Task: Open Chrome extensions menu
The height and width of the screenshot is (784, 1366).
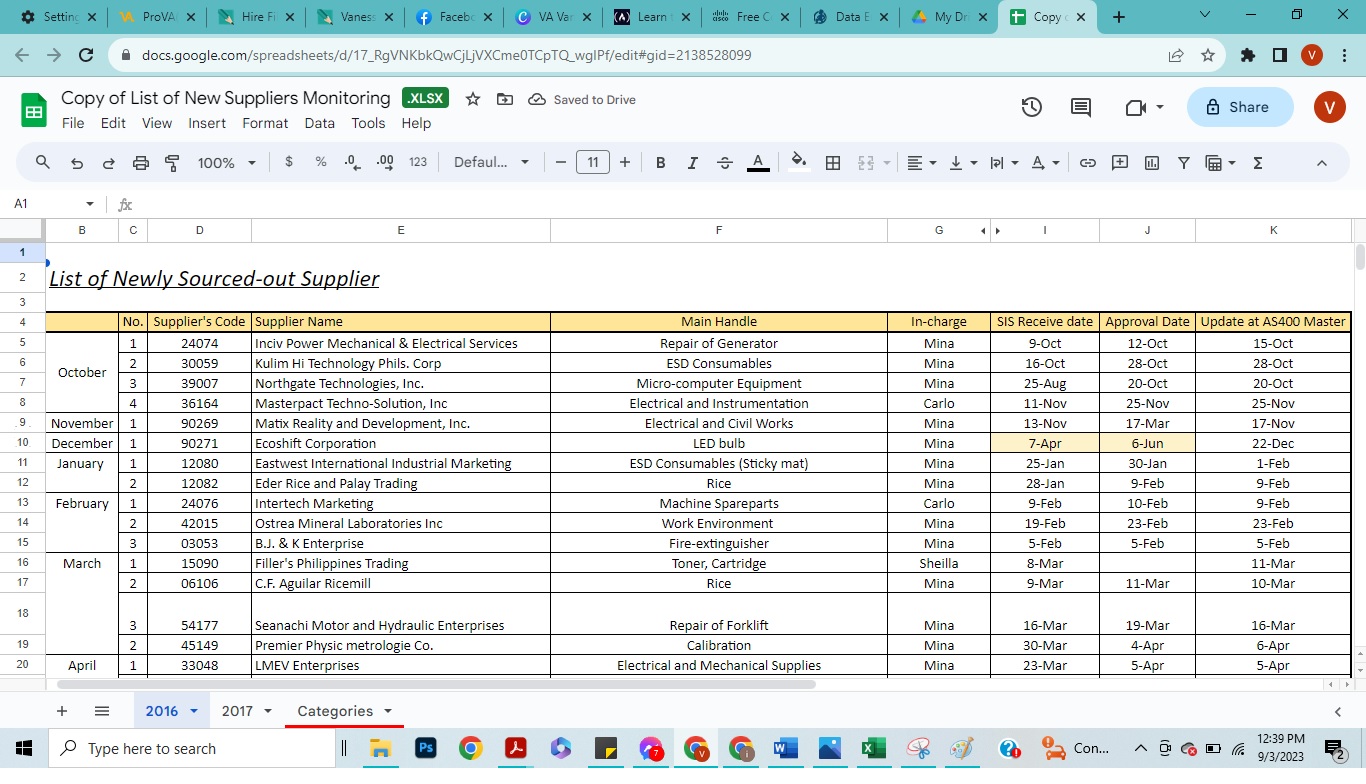Action: [1248, 55]
